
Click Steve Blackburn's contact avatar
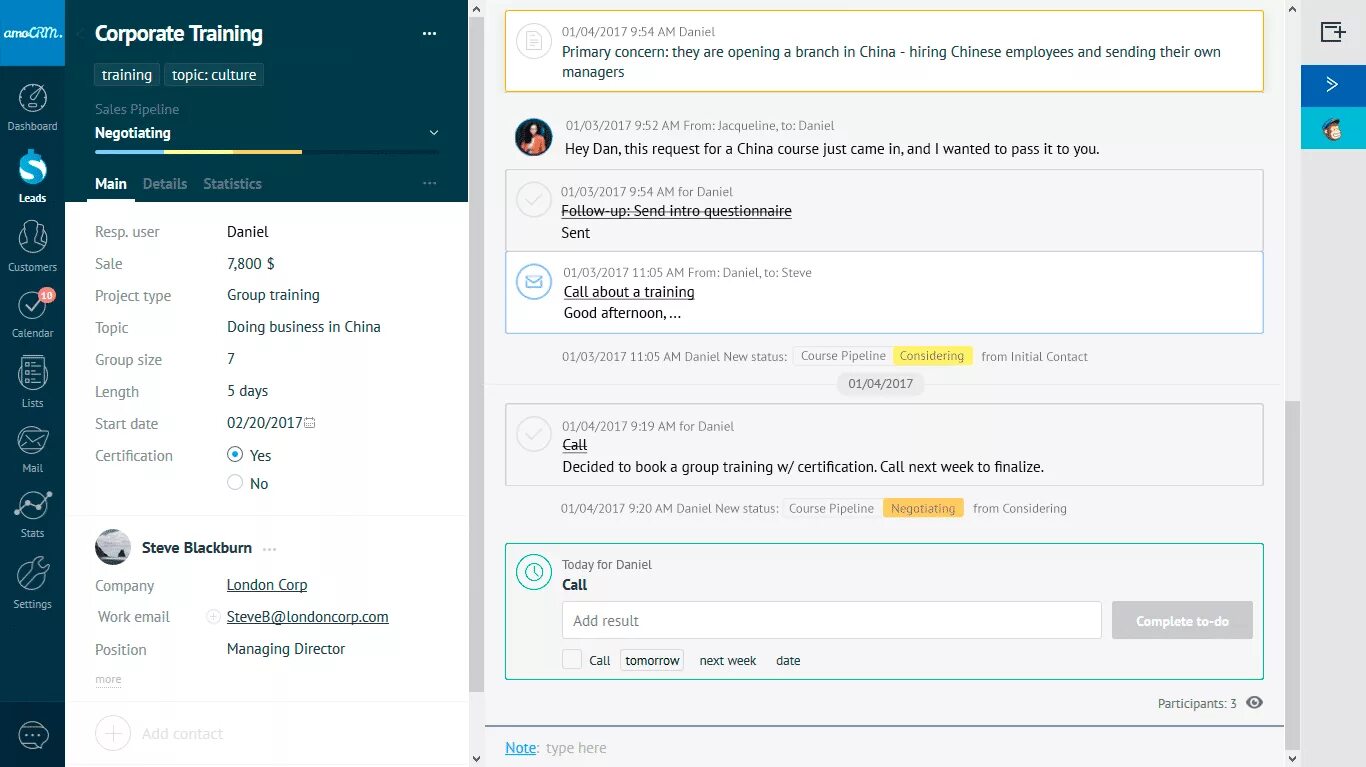(113, 547)
